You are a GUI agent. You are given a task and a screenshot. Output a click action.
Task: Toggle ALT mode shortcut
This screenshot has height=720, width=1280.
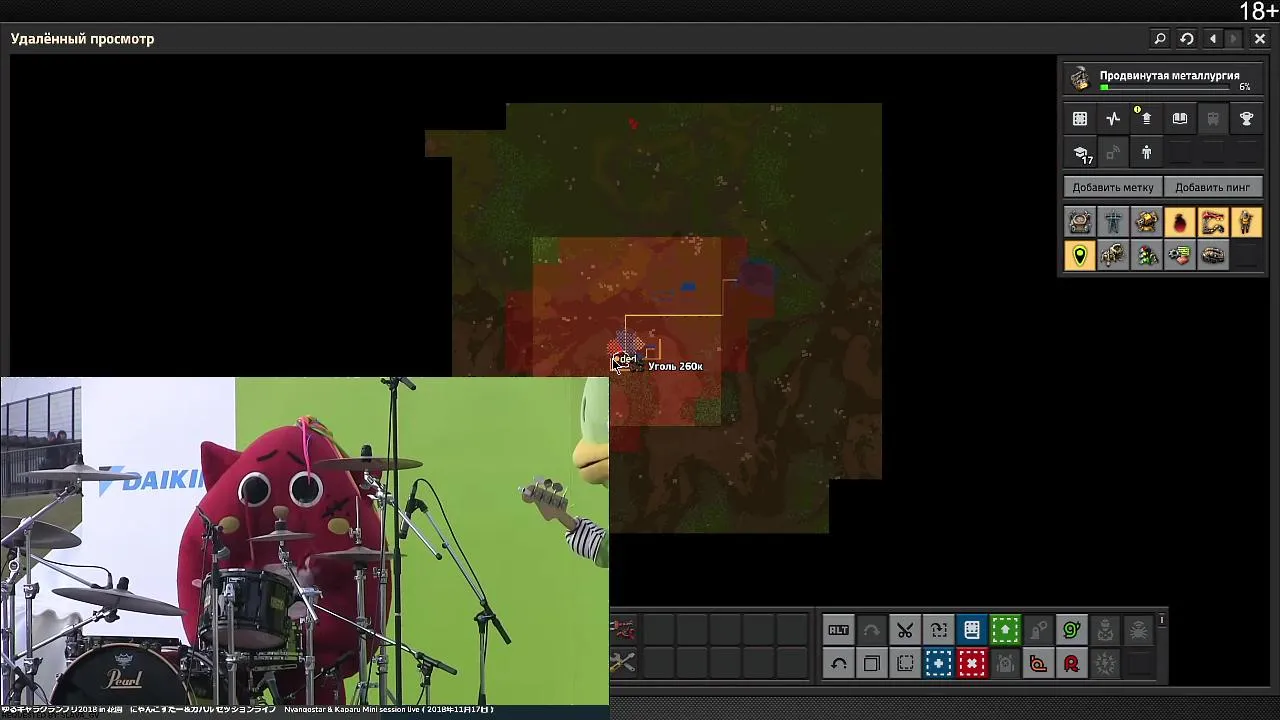pos(838,630)
